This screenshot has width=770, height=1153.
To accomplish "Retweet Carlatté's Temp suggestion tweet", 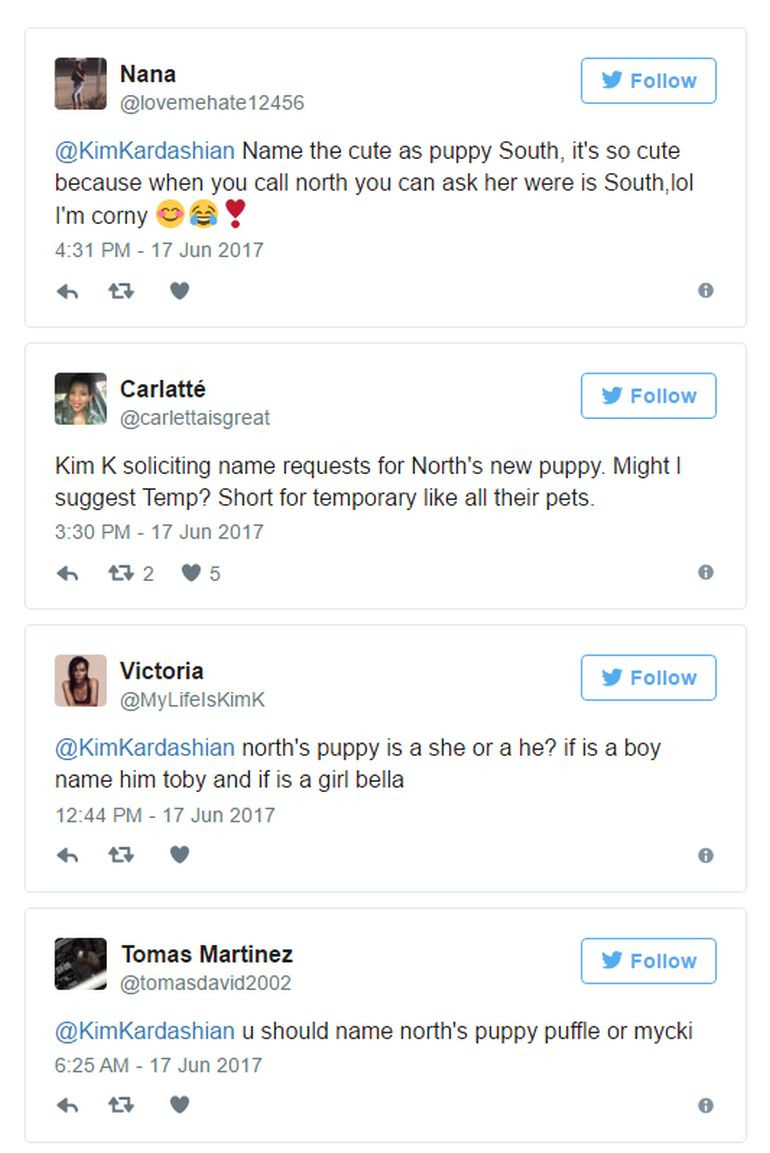I will pos(121,573).
